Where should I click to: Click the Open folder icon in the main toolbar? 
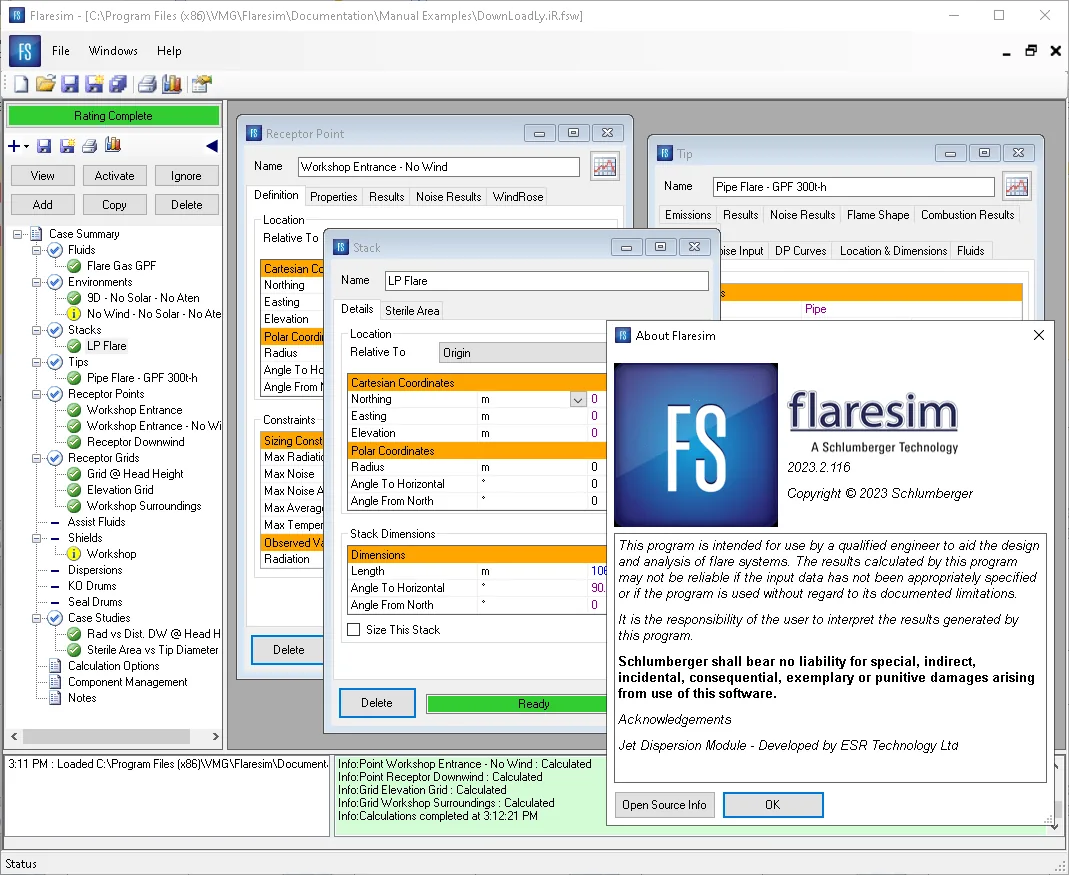(46, 84)
